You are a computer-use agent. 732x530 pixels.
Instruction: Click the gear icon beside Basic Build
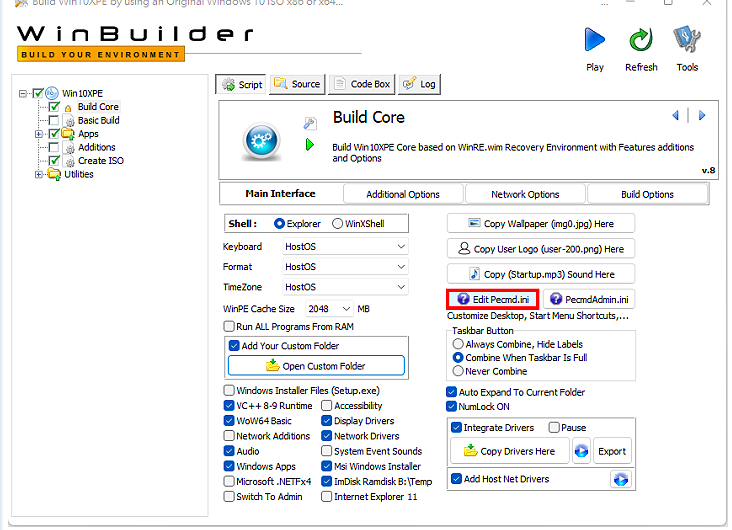tap(70, 121)
